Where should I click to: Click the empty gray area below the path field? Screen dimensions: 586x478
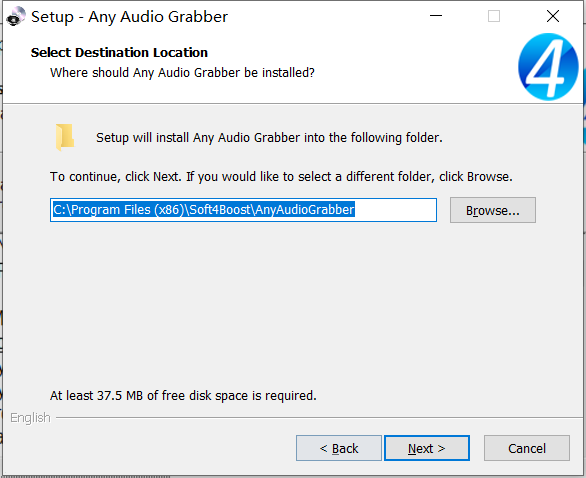point(292,303)
